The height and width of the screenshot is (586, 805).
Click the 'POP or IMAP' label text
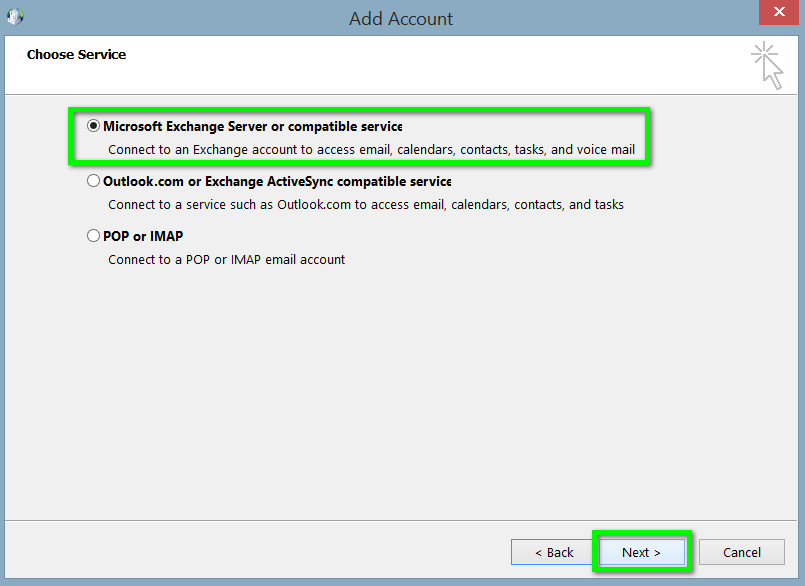coord(143,237)
